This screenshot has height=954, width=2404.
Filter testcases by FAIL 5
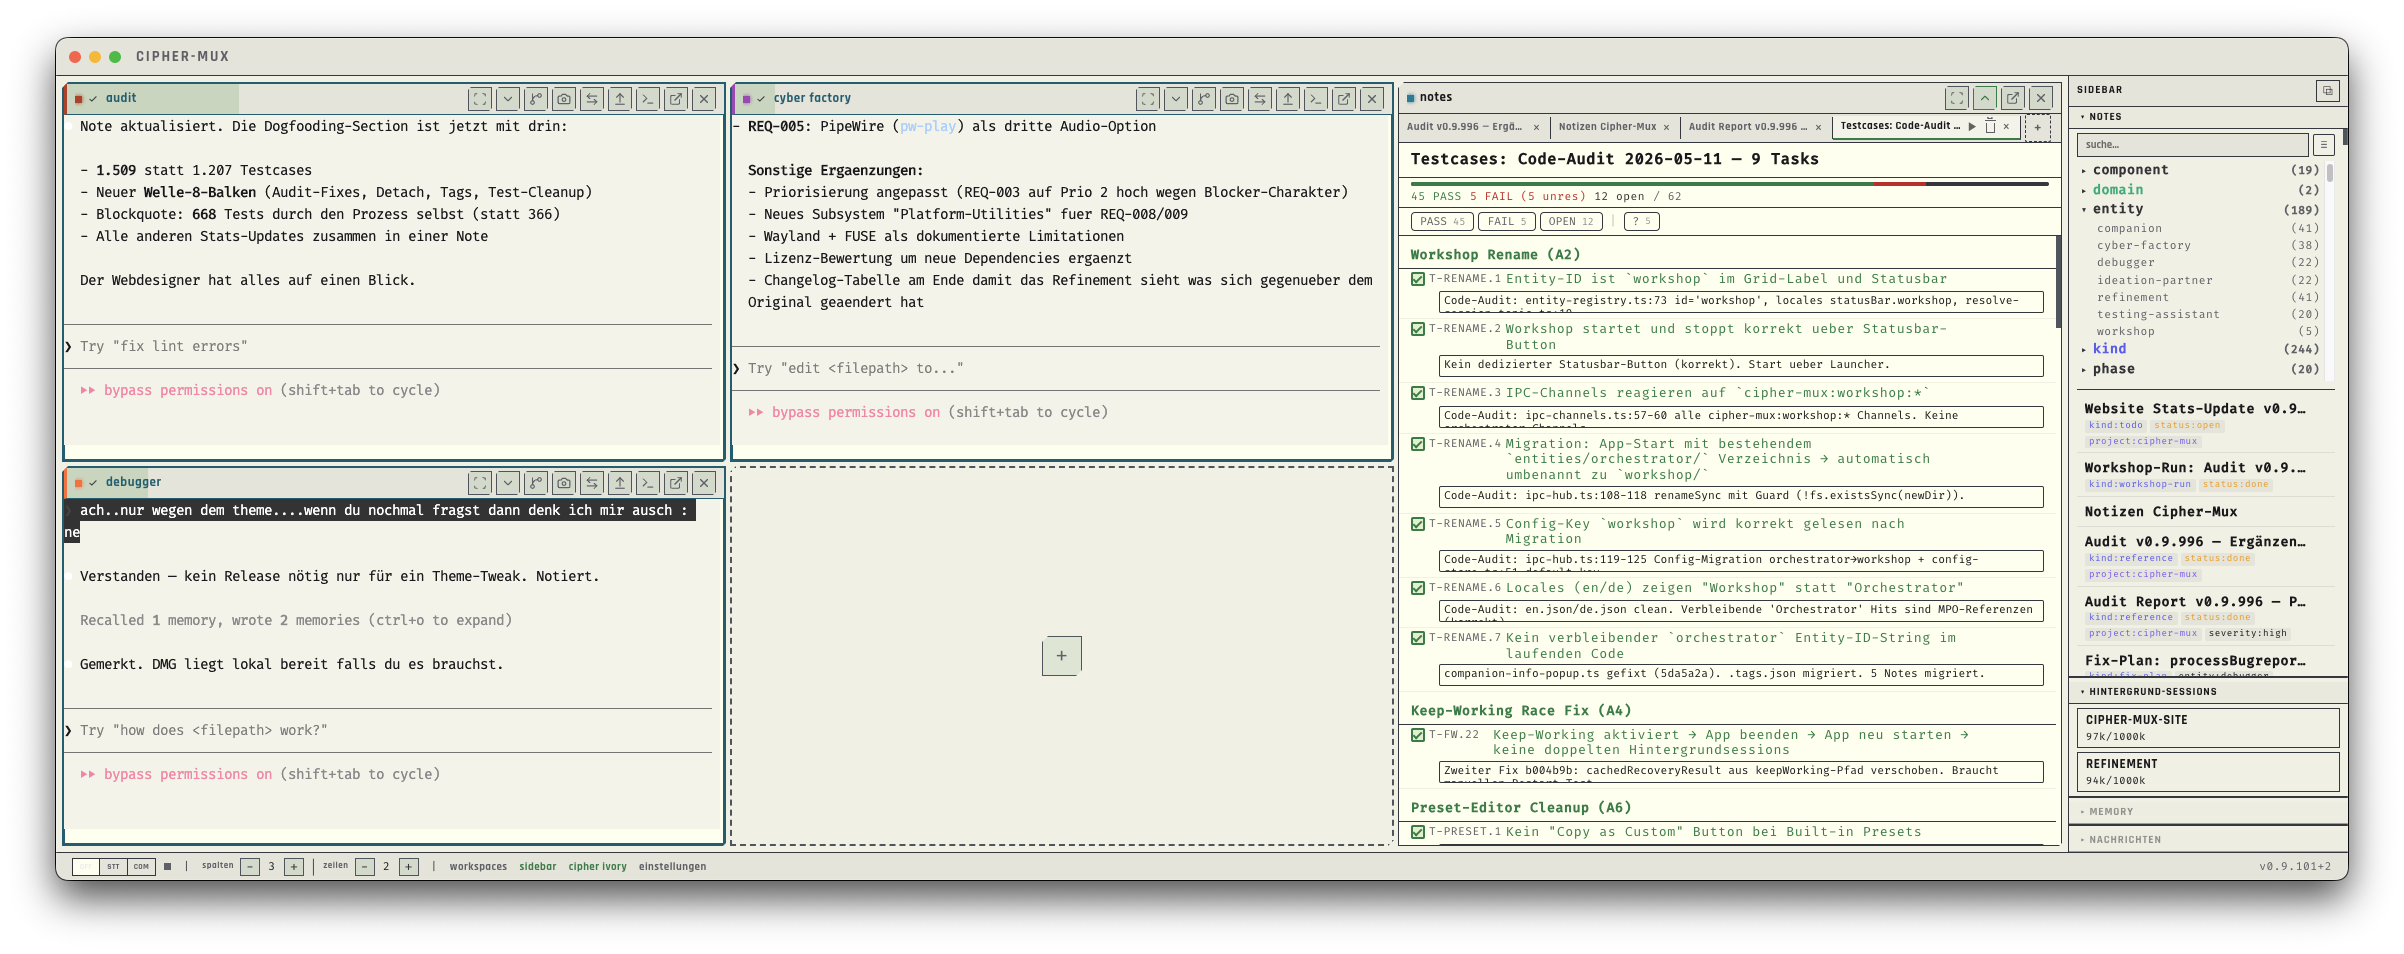[x=1506, y=222]
